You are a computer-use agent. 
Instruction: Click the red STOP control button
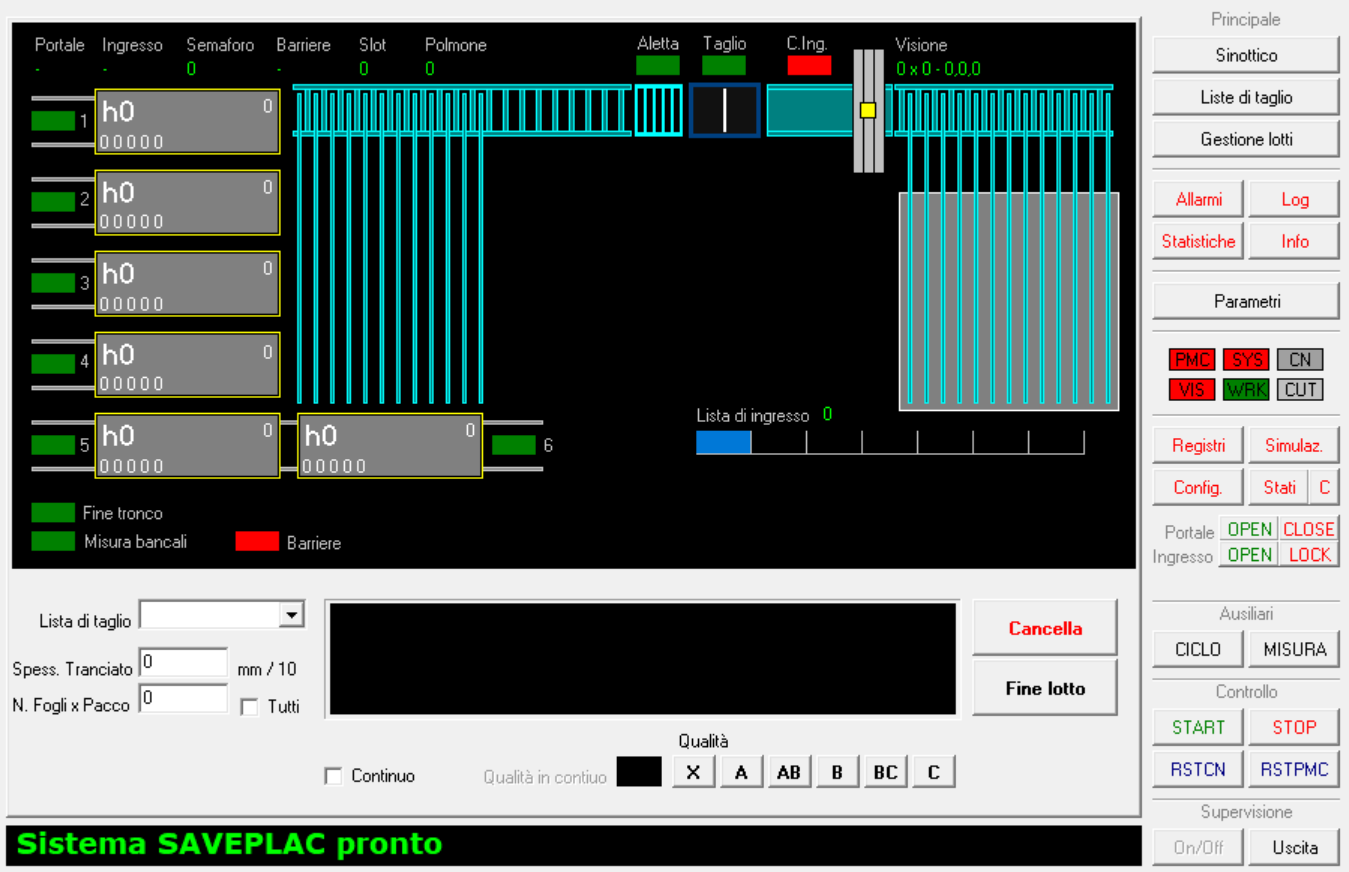(1294, 727)
